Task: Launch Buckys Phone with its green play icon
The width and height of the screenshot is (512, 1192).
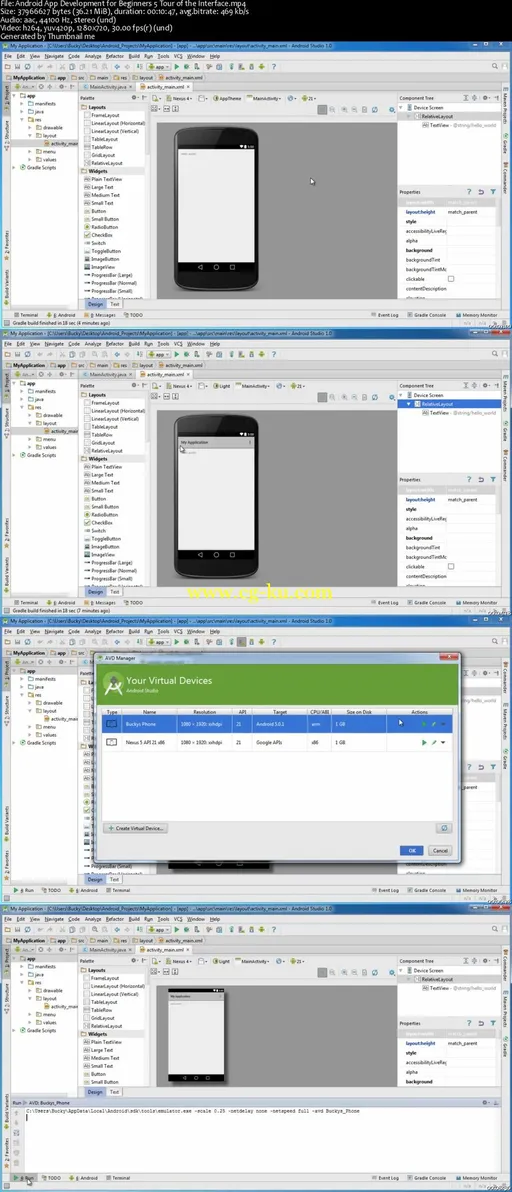Action: [x=424, y=724]
